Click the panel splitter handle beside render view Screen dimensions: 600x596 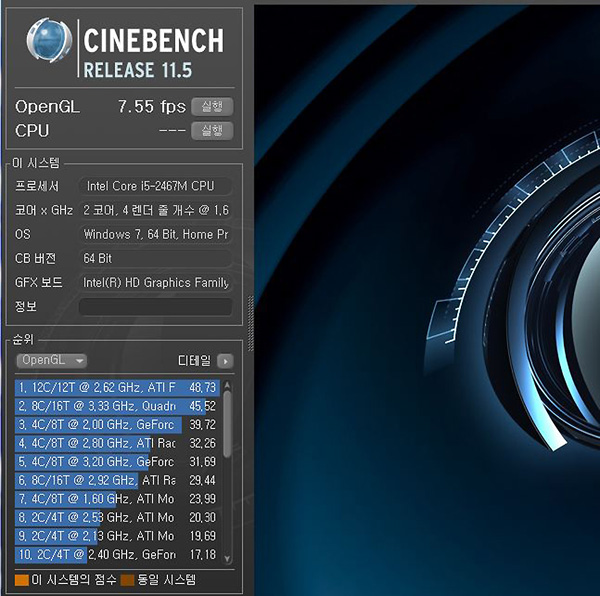tap(251, 324)
